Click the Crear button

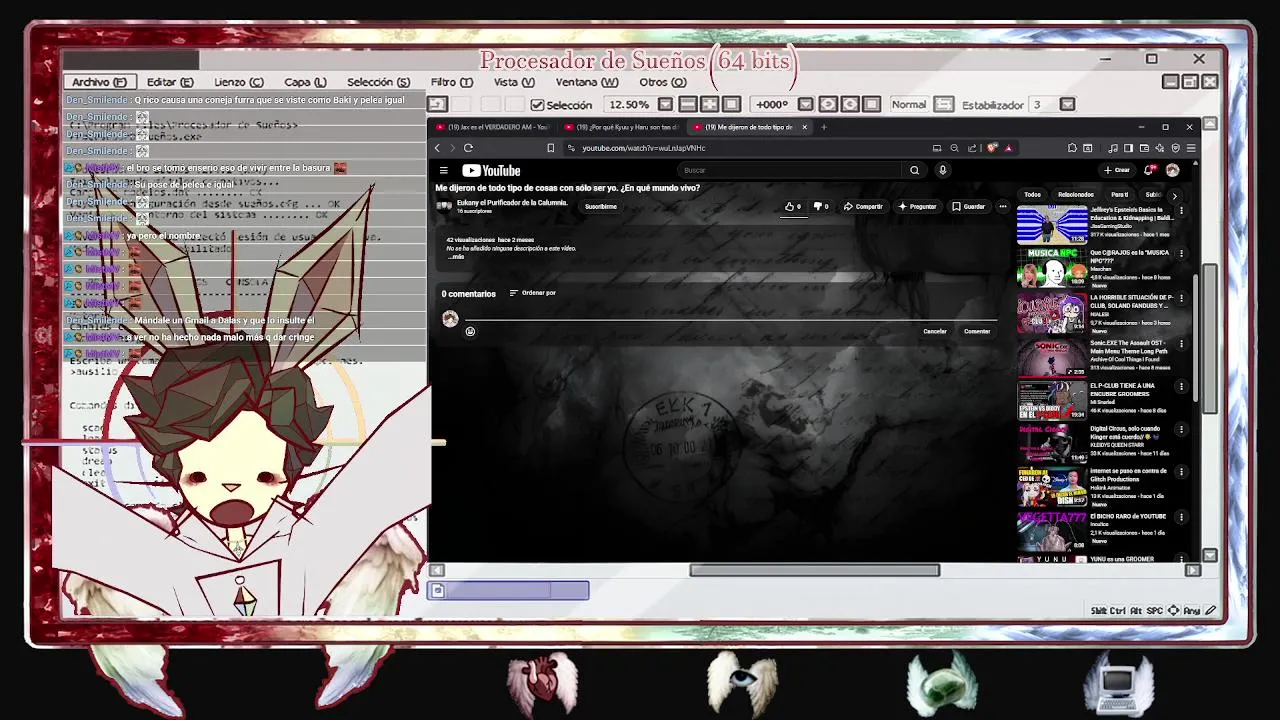(1117, 170)
